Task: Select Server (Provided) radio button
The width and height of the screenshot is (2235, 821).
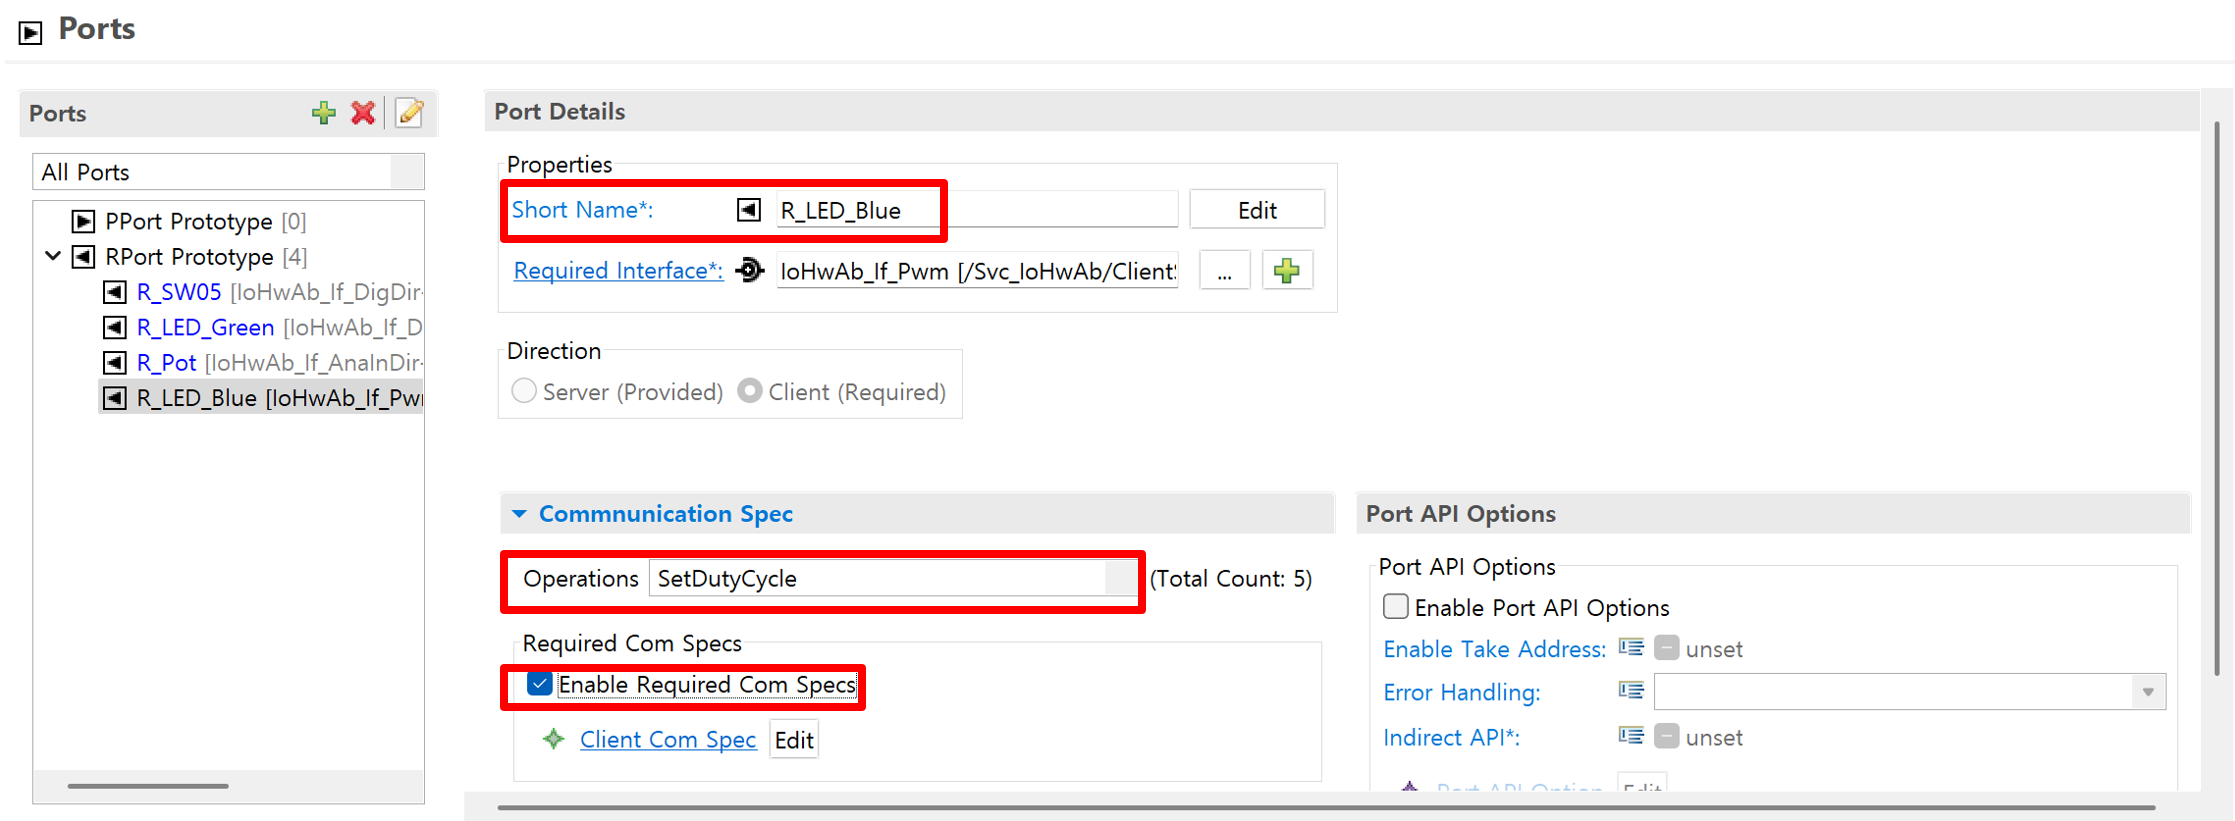Action: coord(524,391)
